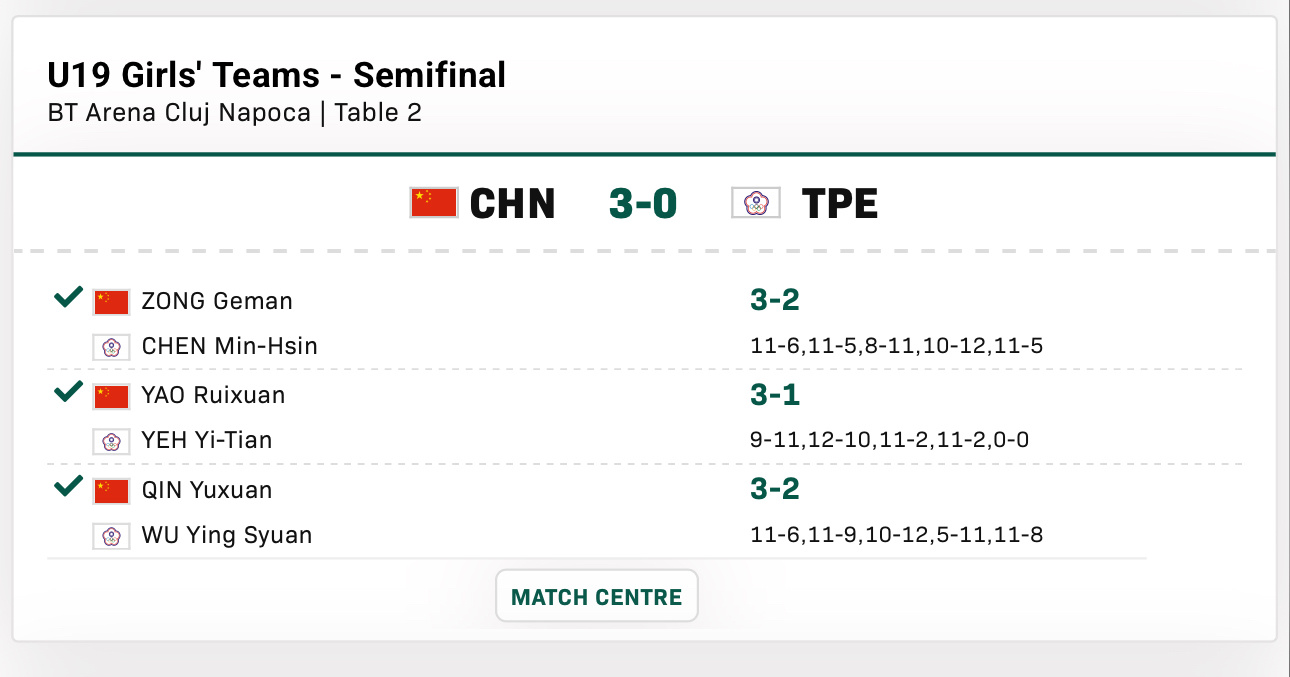Select player name ZONG Geman
Viewport: 1290px width, 677px height.
(217, 301)
